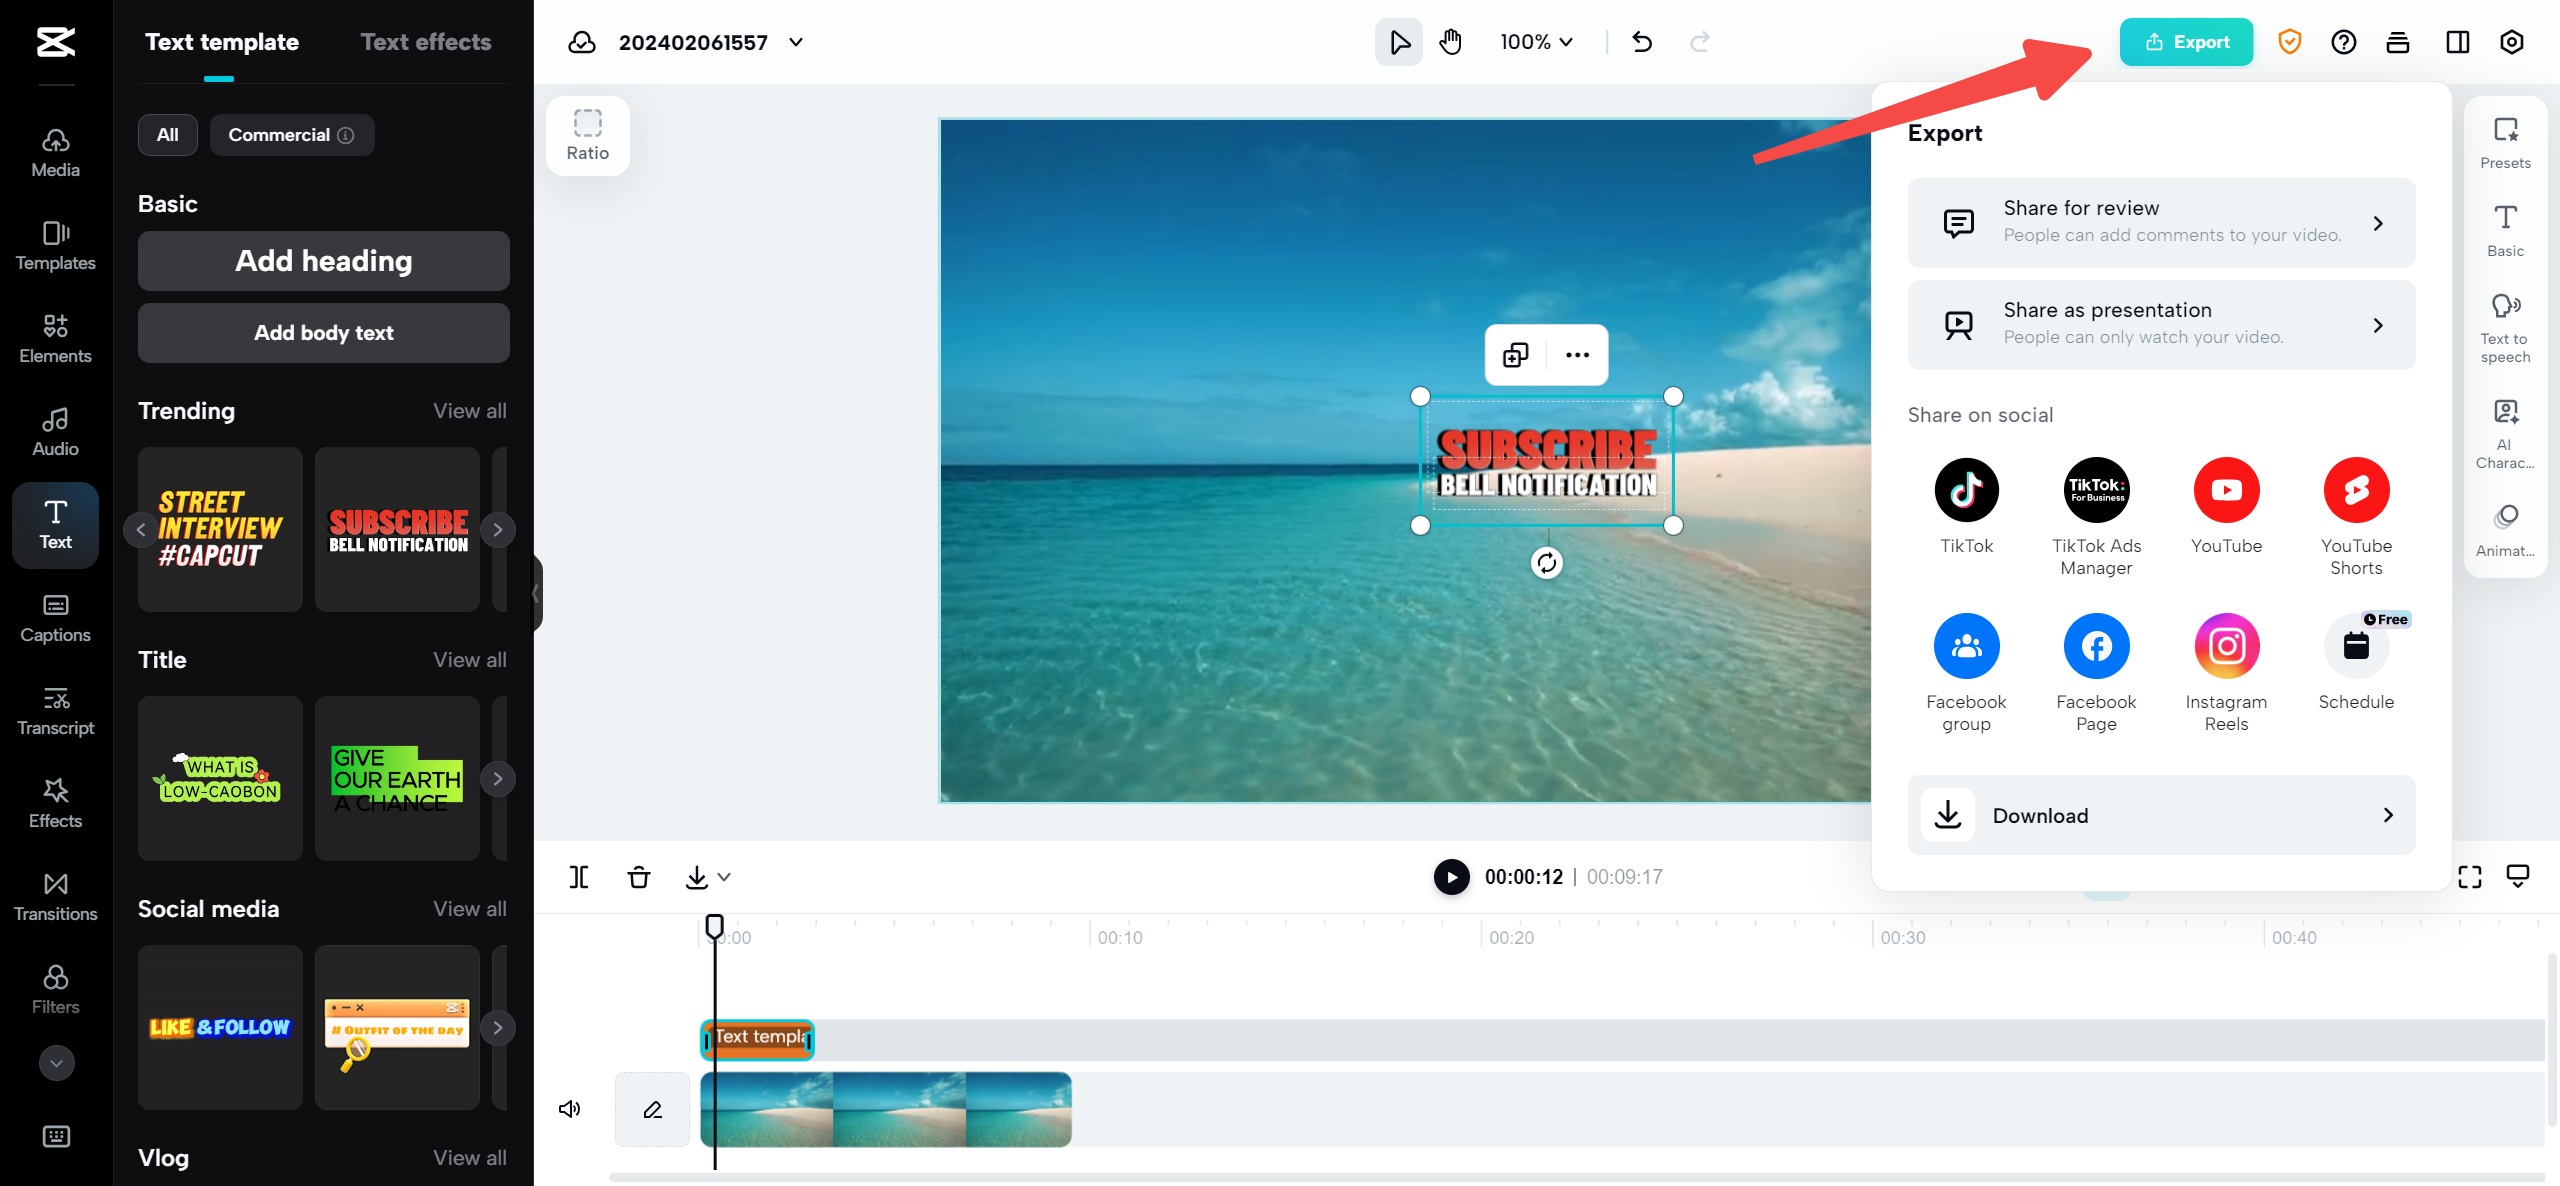Screen dimensions: 2560x1186
Task: Select the SUBSCRIBE BELL NOTIFICATION template thumbnail
Action: [x=396, y=528]
